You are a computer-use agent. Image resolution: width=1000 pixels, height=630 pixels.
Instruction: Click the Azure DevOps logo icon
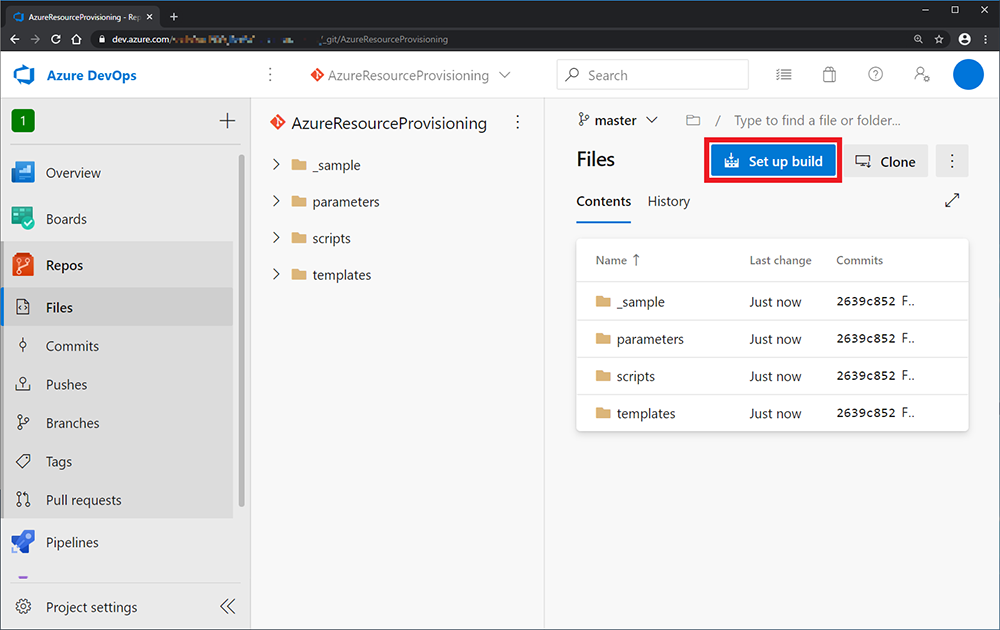tap(24, 75)
